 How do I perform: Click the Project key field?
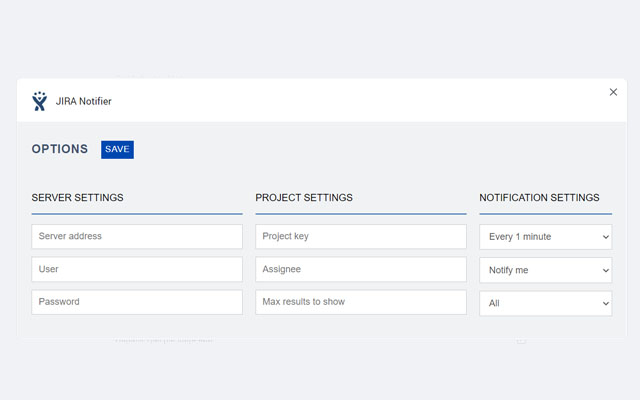361,236
